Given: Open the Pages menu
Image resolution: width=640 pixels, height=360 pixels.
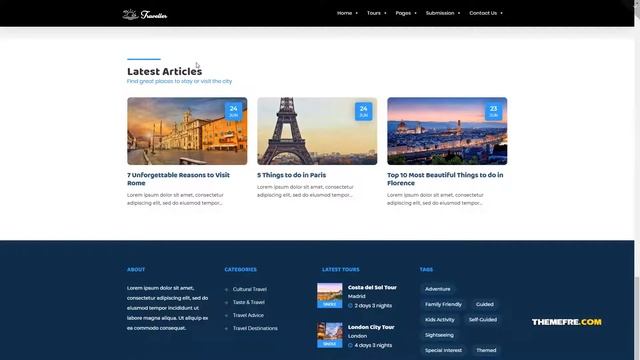Looking at the screenshot, I should [403, 13].
